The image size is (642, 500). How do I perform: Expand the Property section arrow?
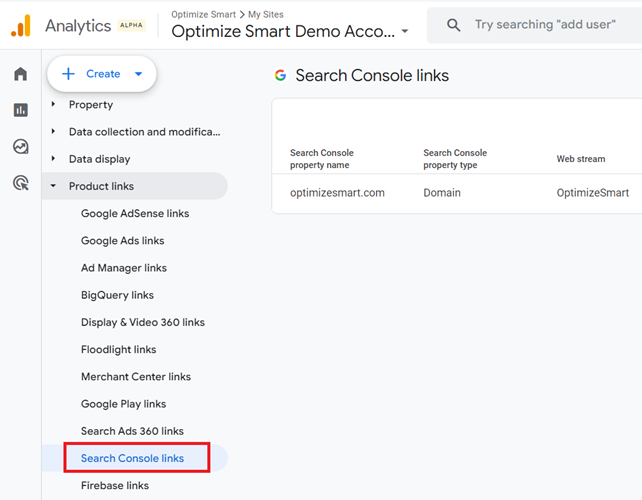(53, 104)
